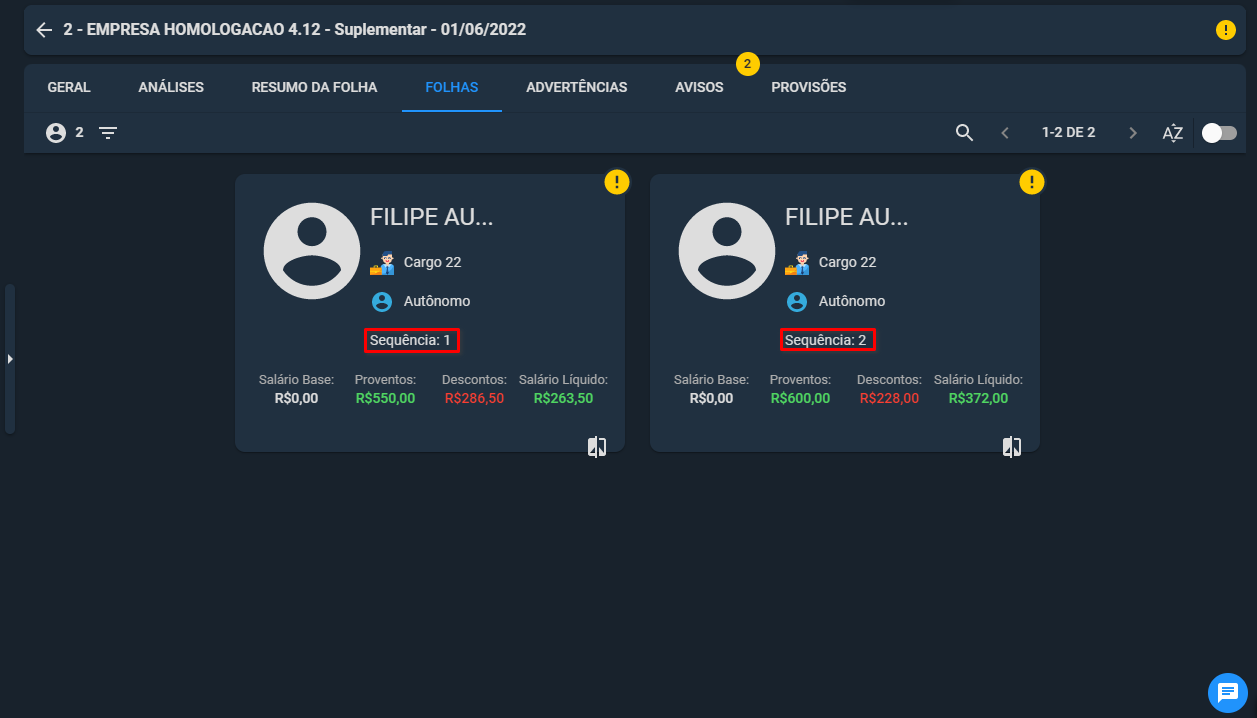
Task: Switch to the AVISOS tab
Action: click(x=699, y=87)
